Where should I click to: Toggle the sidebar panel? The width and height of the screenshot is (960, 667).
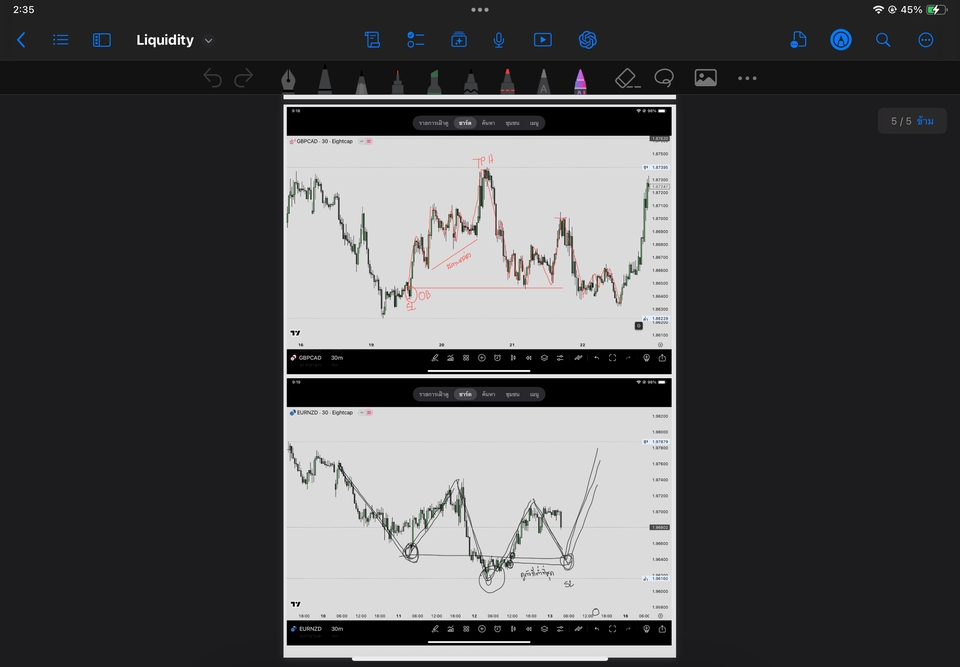tap(102, 40)
